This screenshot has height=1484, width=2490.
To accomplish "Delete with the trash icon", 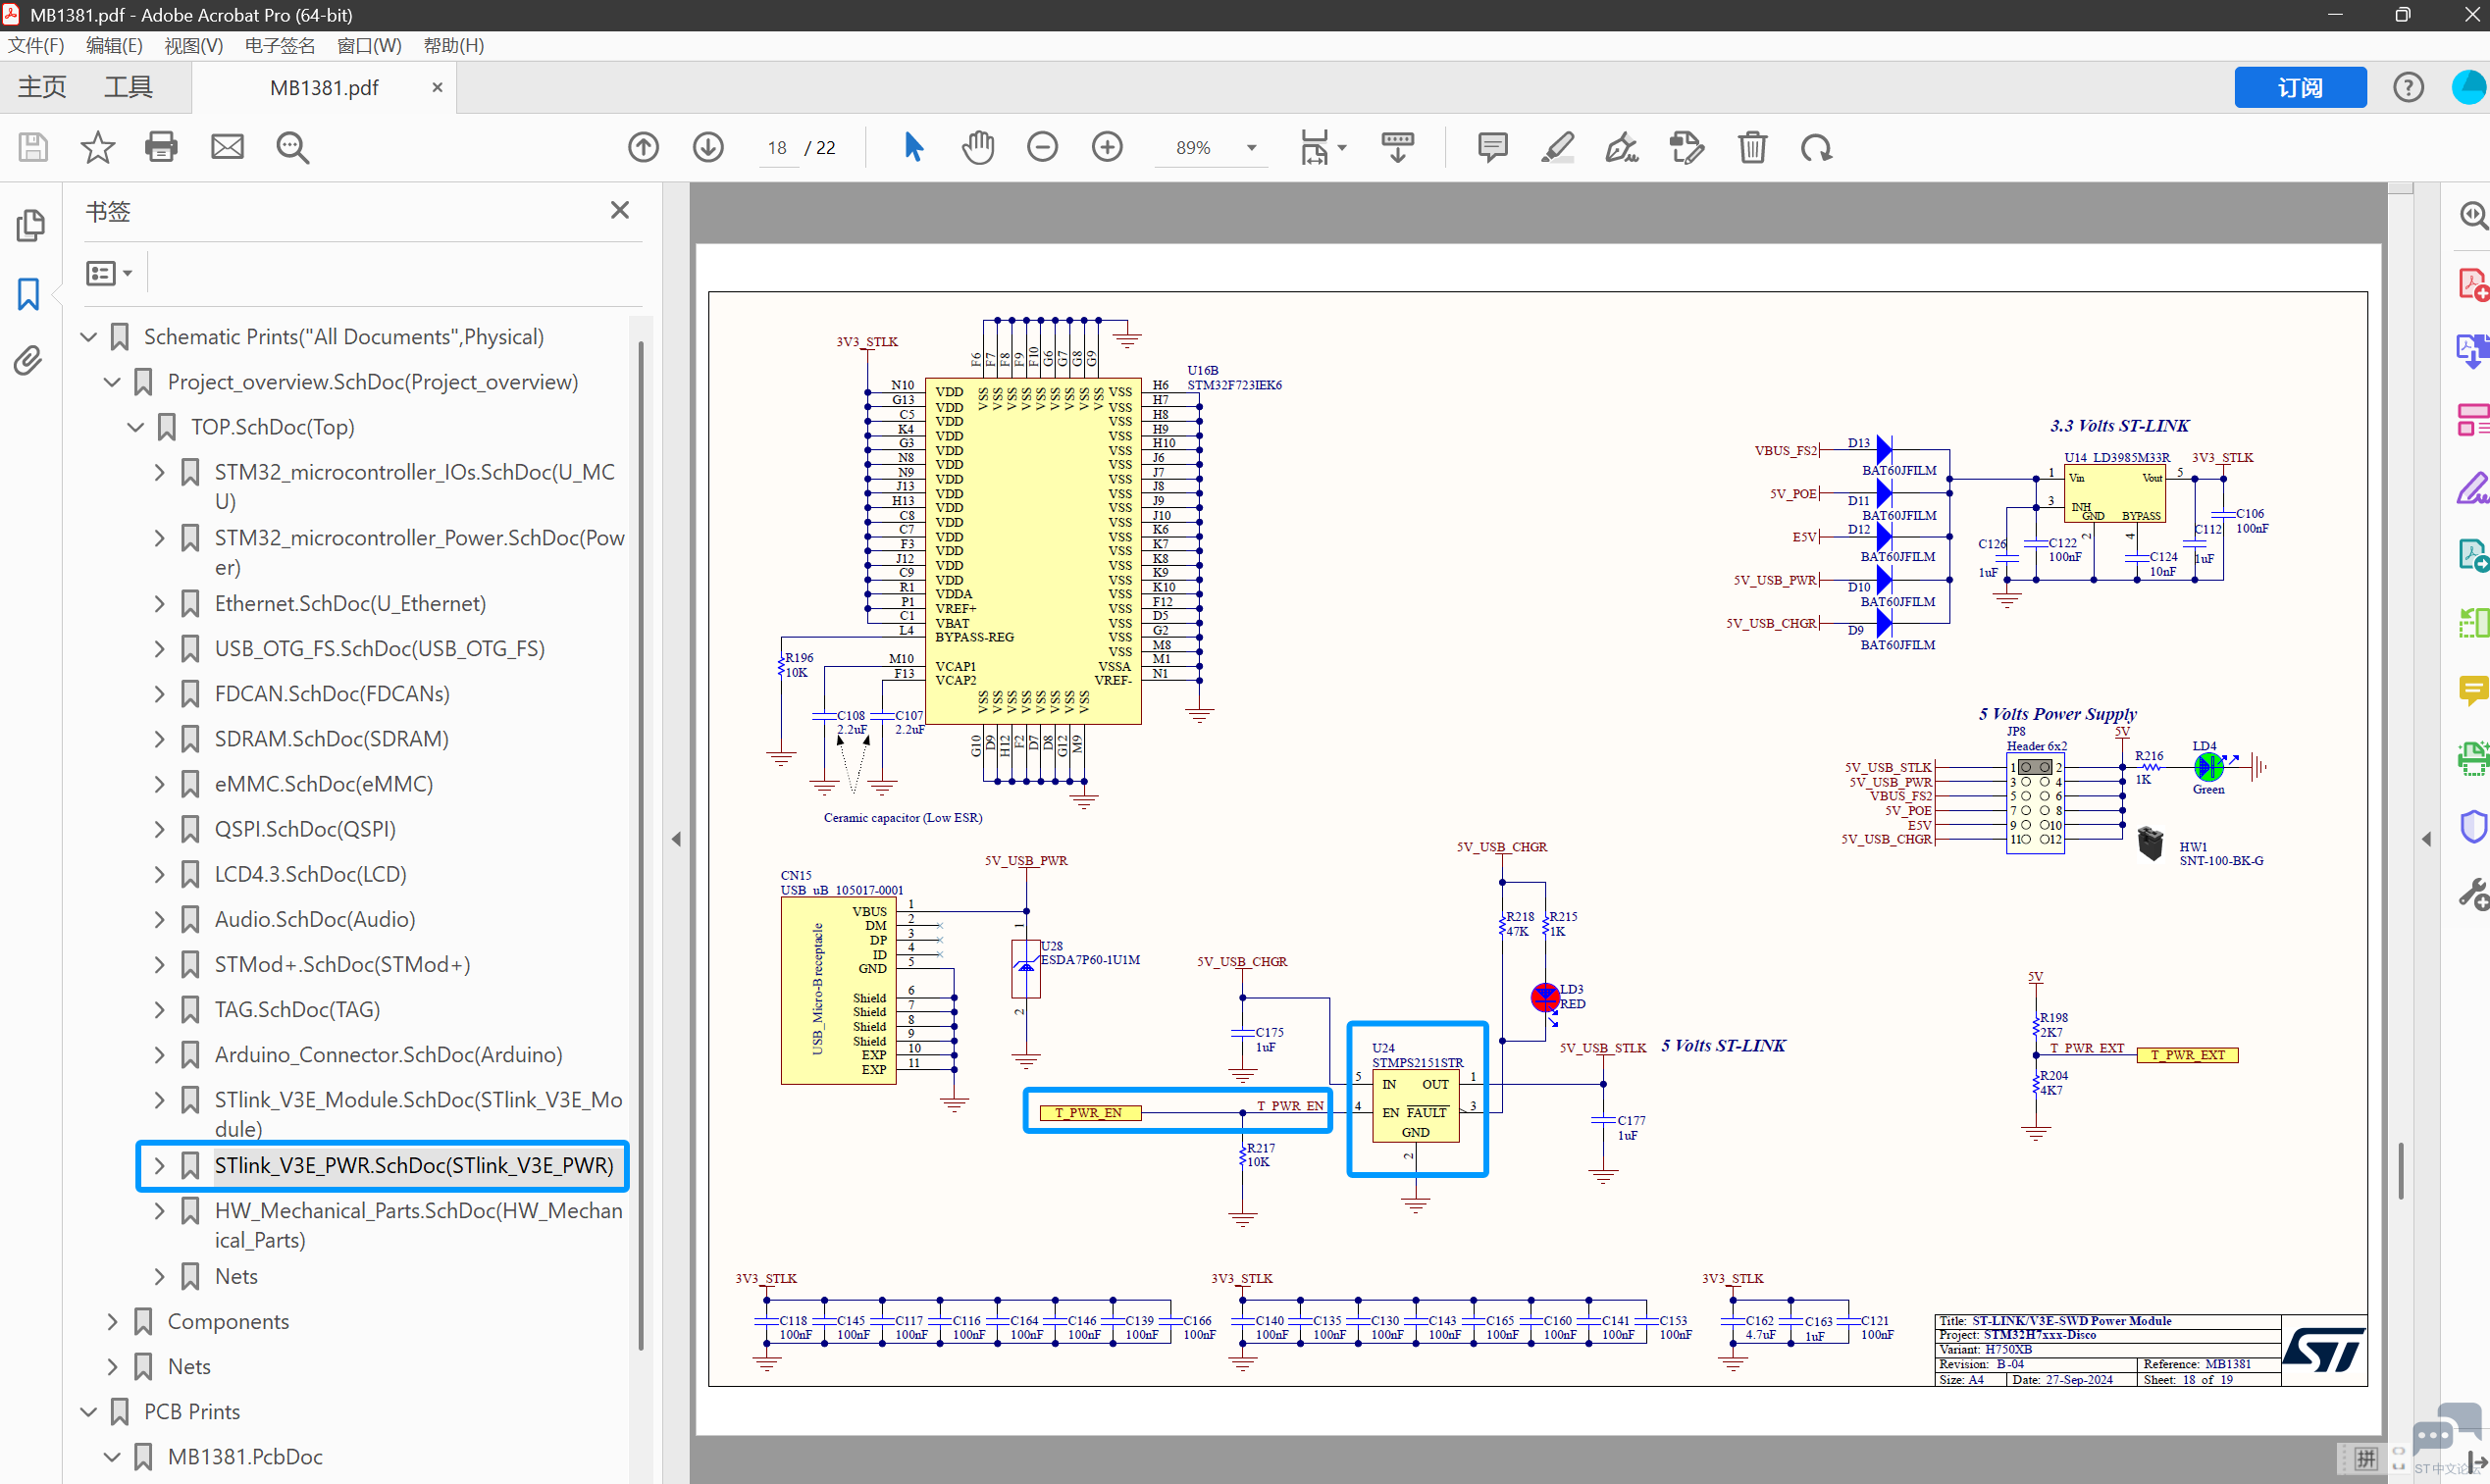I will (x=1752, y=148).
